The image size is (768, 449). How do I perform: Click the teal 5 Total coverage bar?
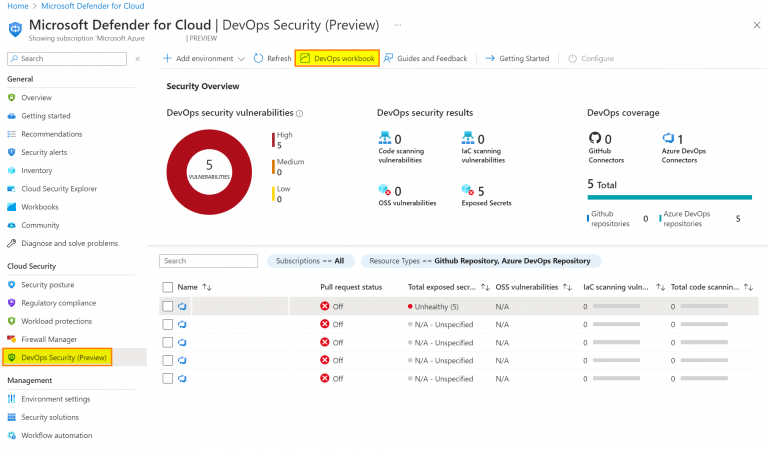pyautogui.click(x=670, y=197)
